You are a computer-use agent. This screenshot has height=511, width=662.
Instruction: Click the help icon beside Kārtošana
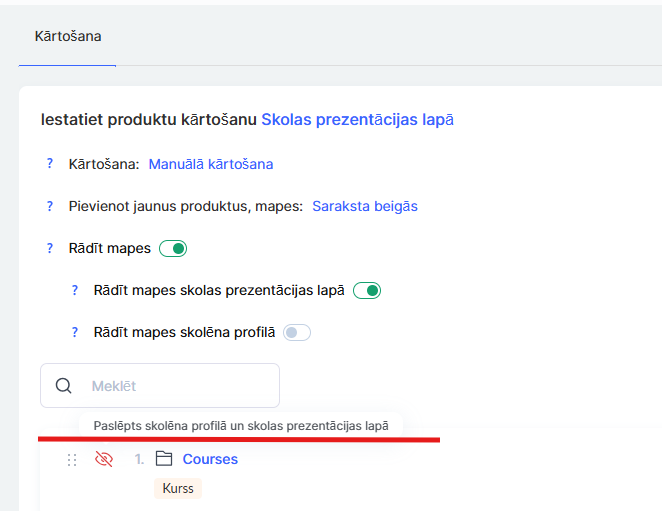click(x=50, y=164)
